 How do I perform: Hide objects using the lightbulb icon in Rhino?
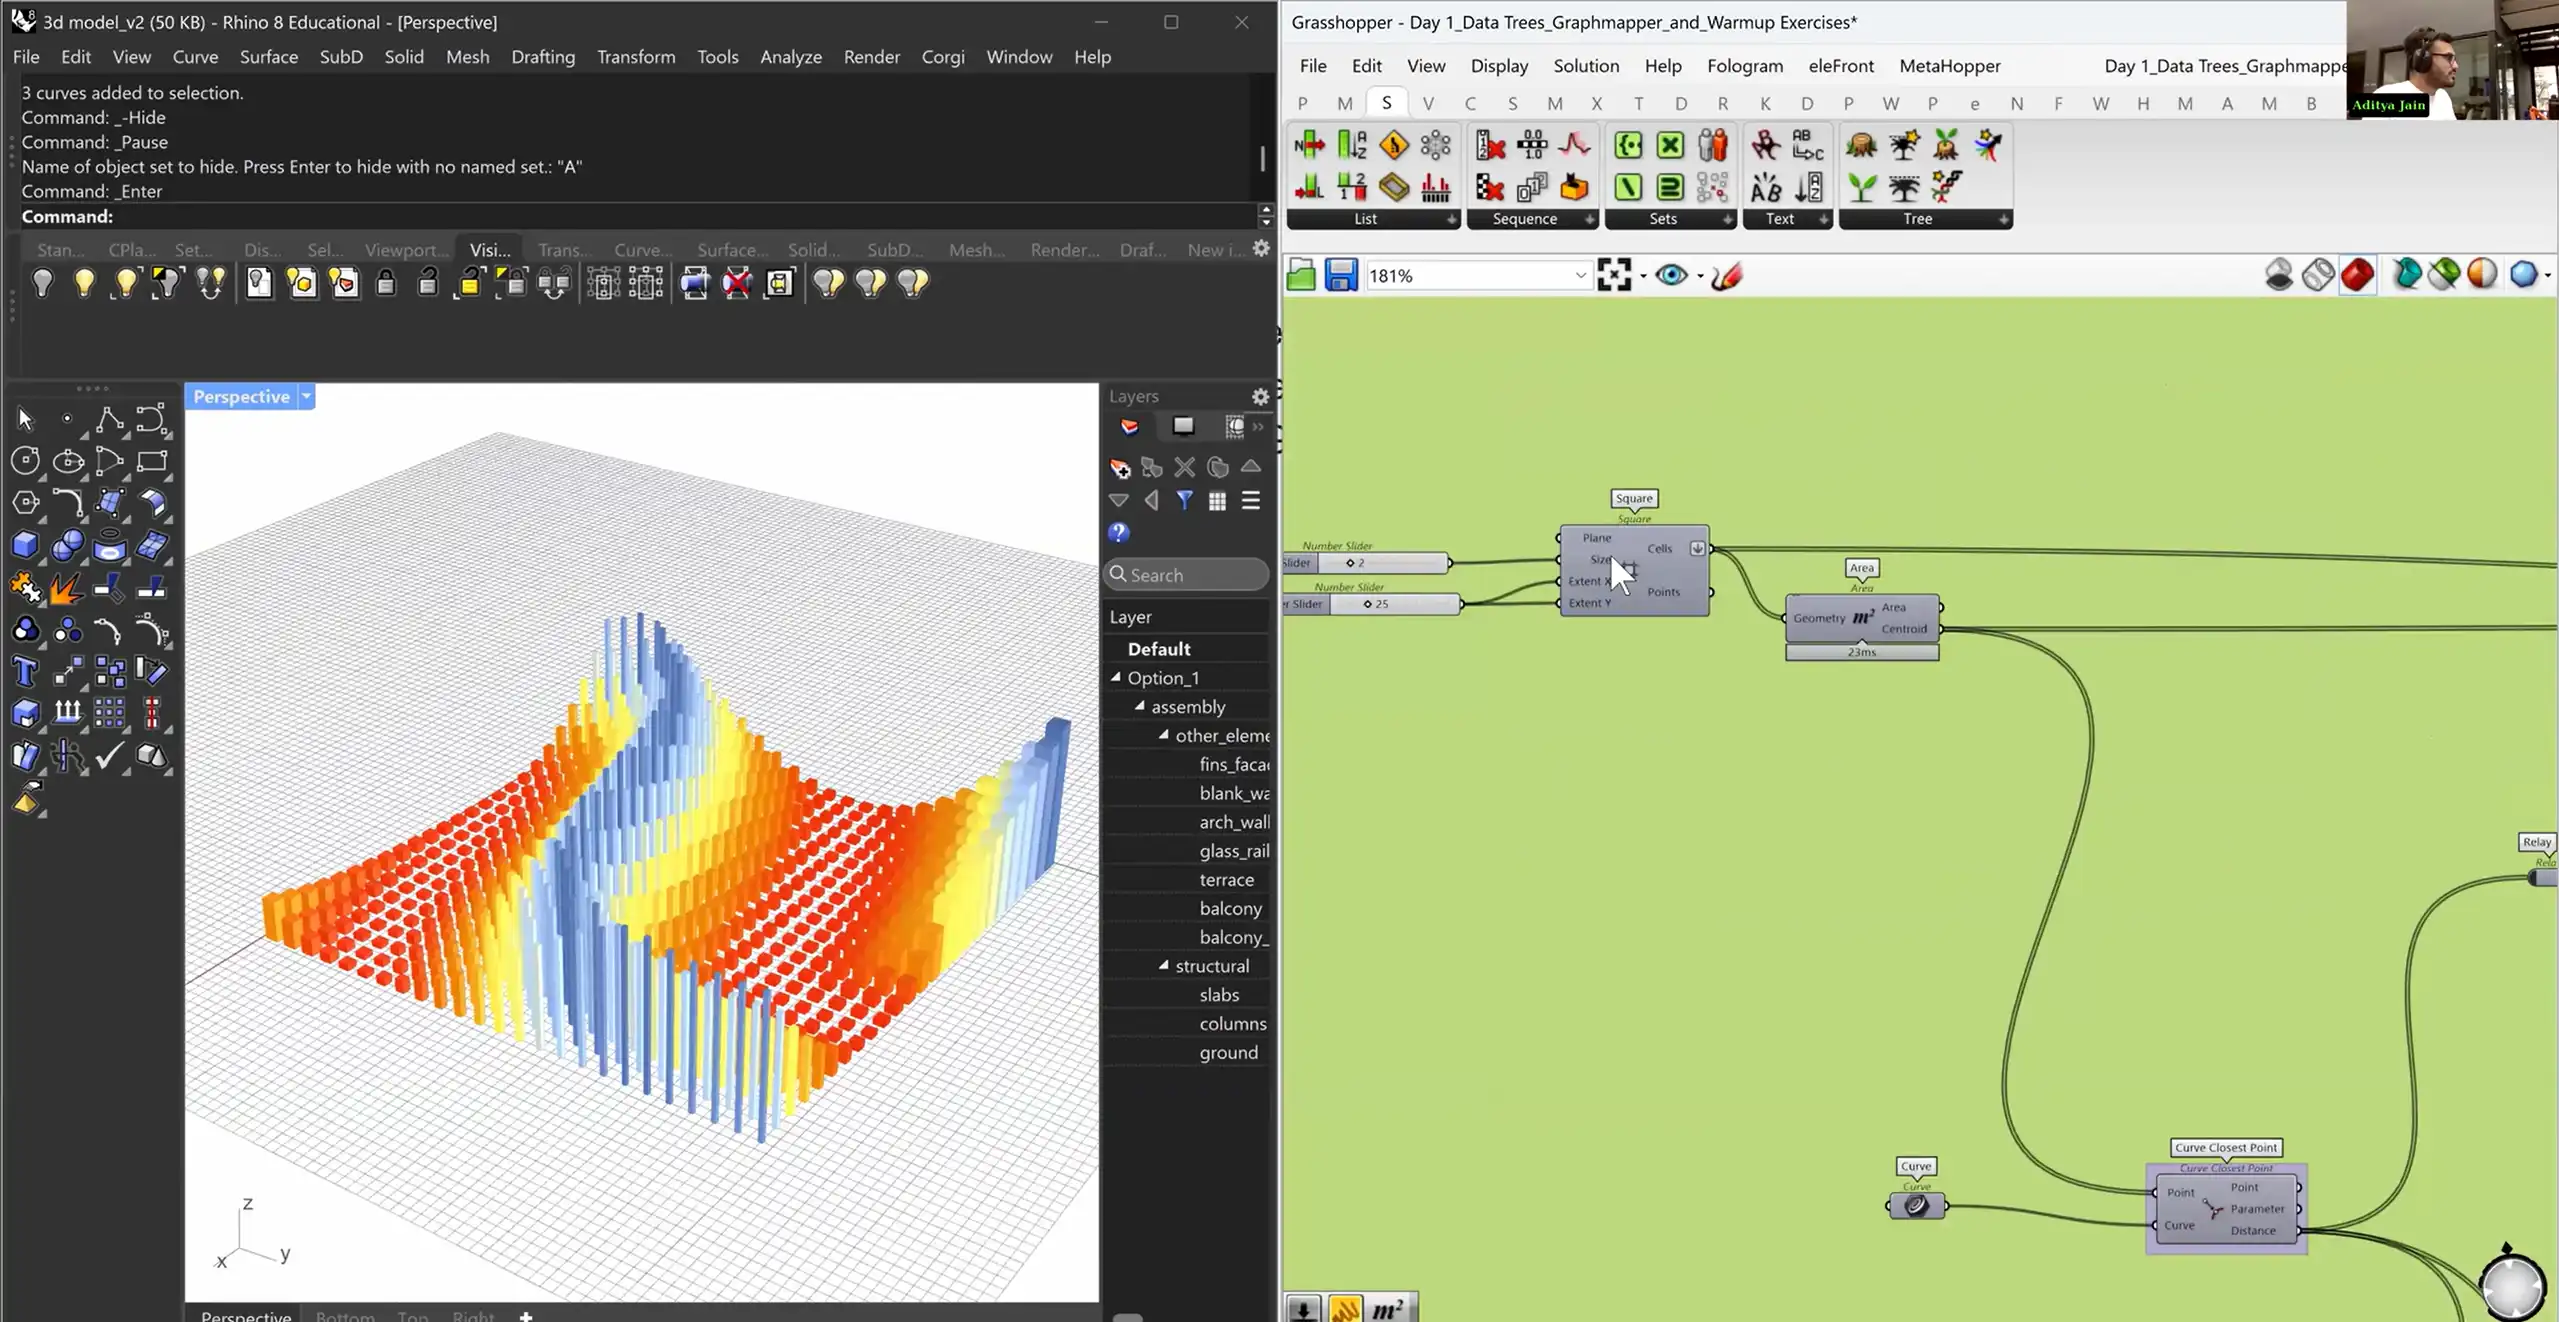pos(43,283)
